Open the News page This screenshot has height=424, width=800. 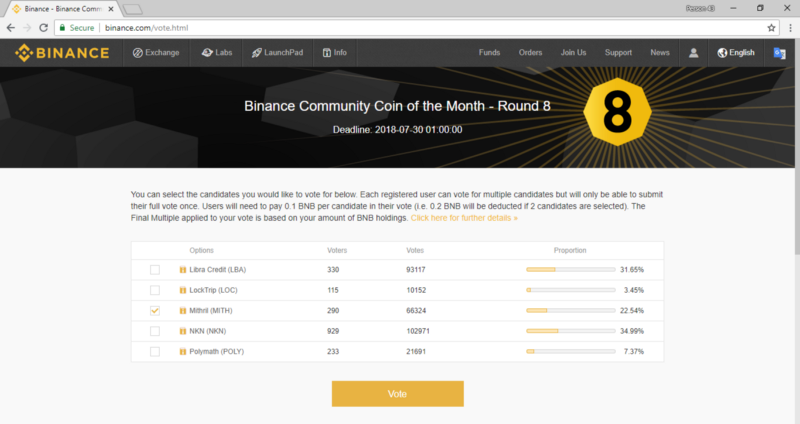click(x=660, y=53)
